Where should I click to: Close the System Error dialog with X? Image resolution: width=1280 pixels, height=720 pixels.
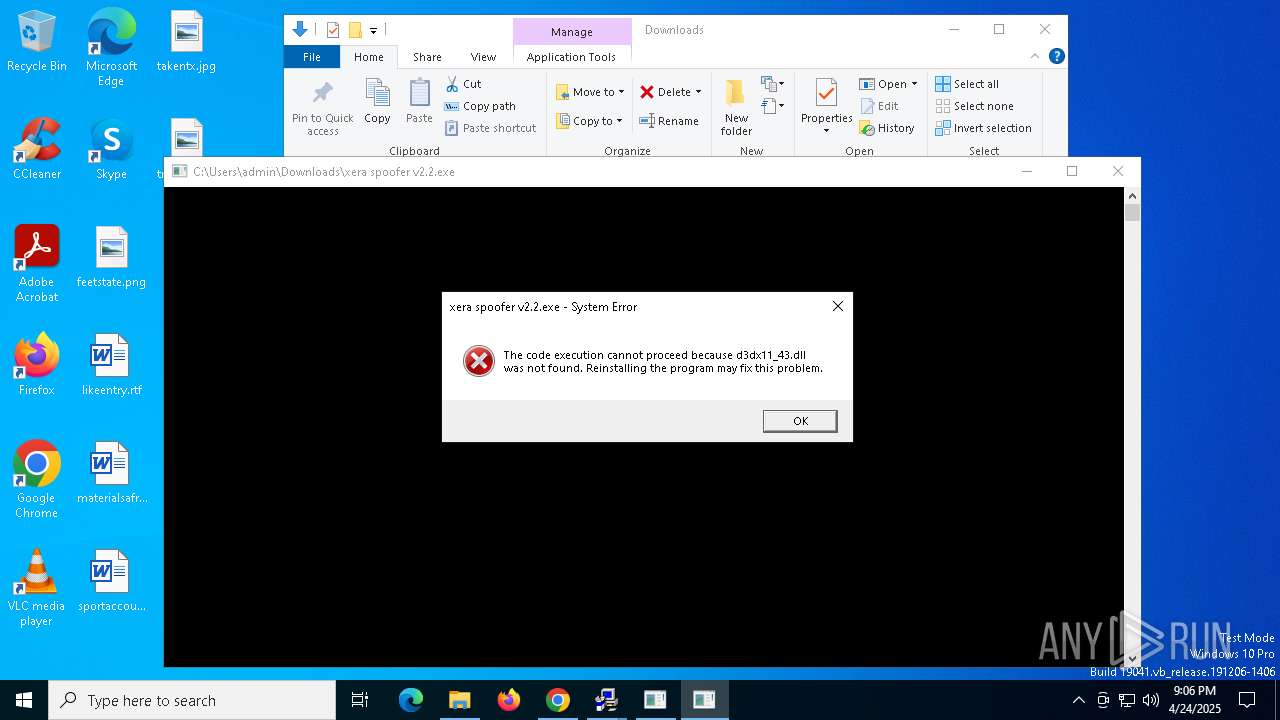click(838, 306)
